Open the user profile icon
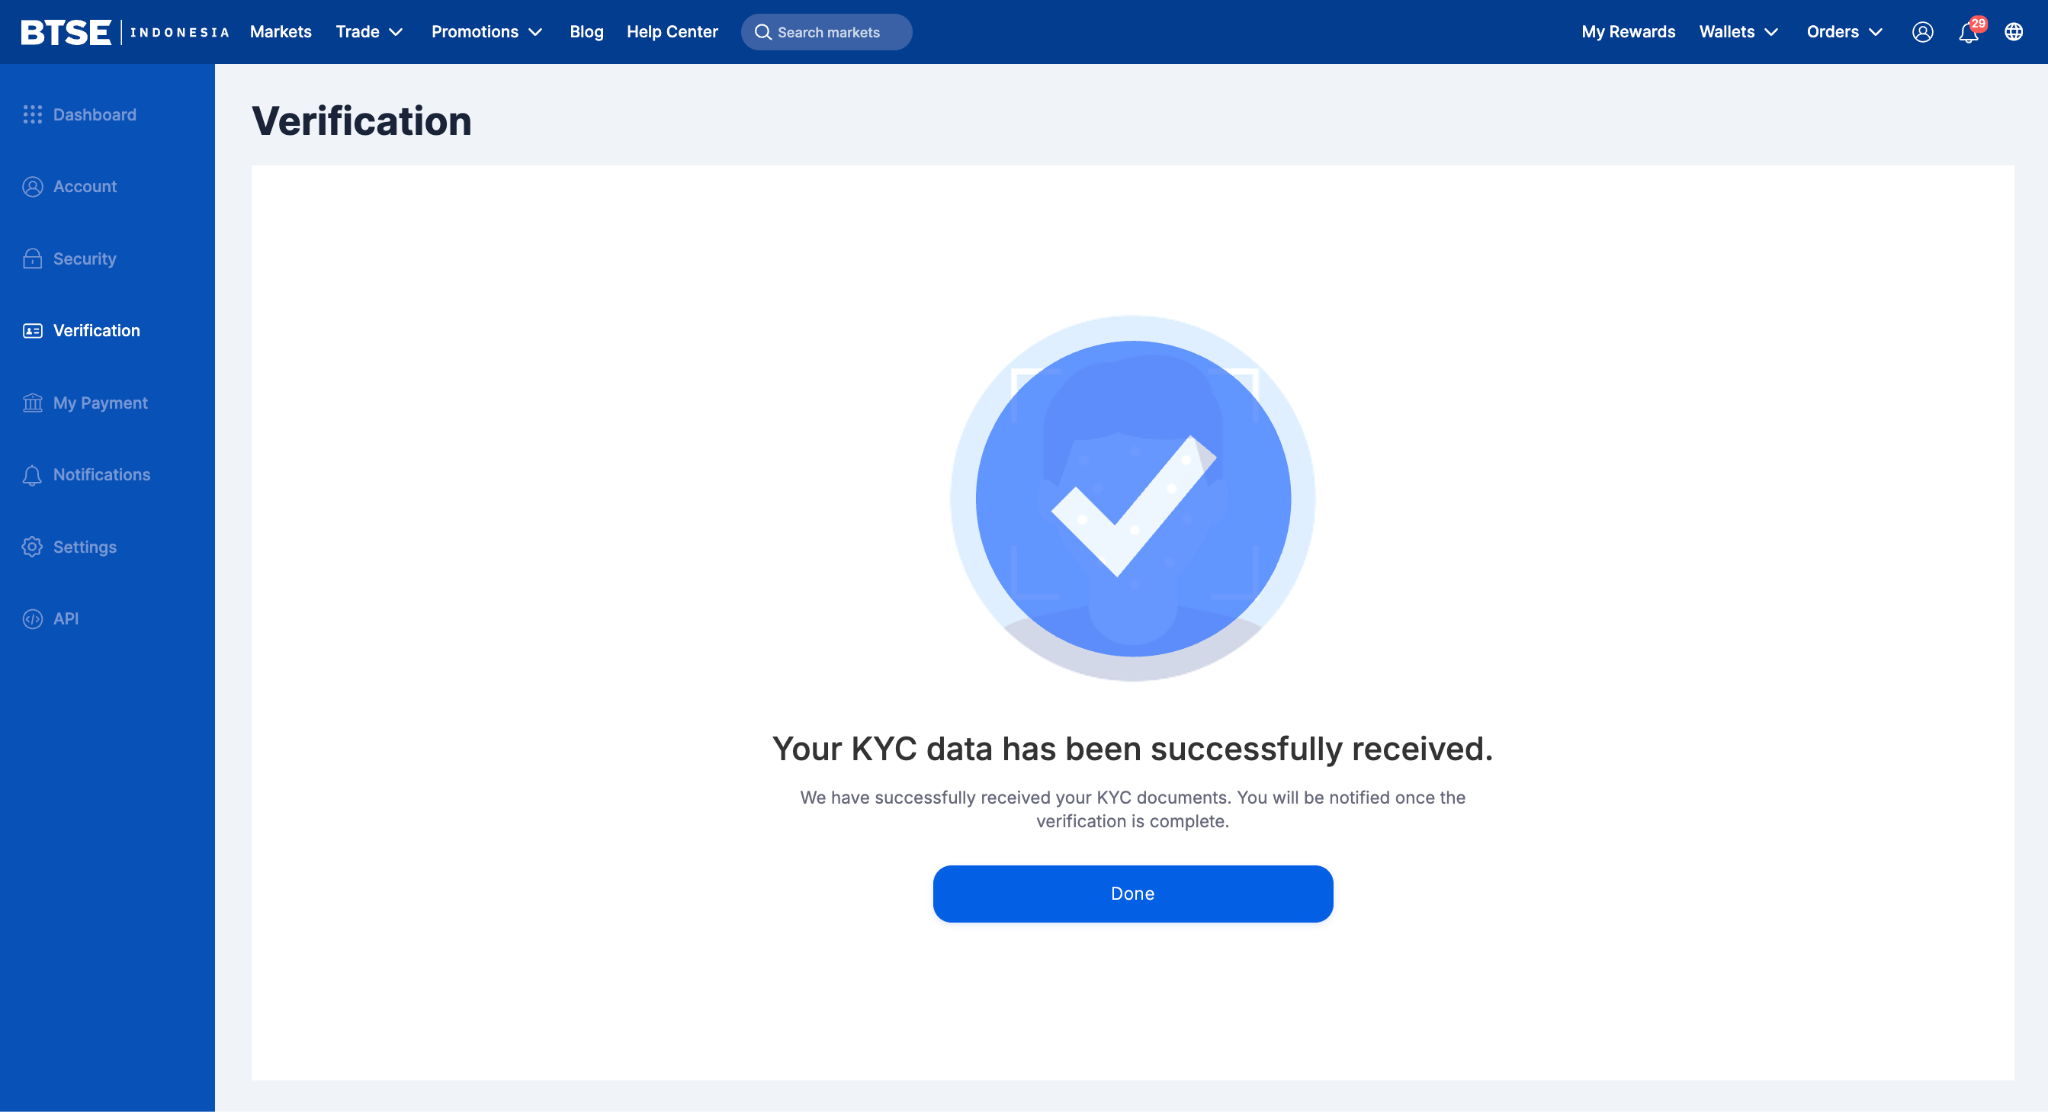This screenshot has height=1112, width=2048. [1922, 32]
